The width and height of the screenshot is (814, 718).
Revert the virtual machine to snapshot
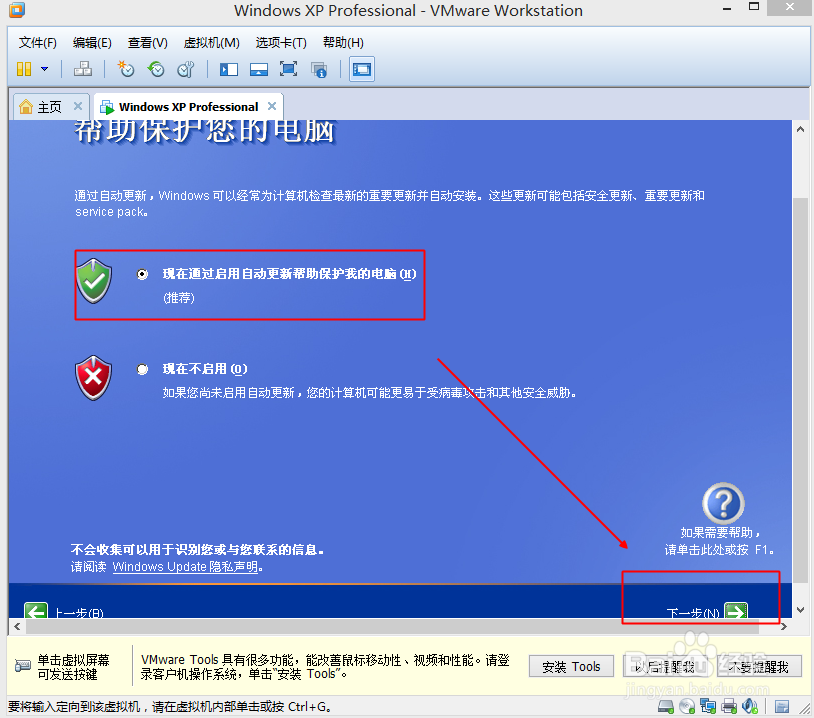pyautogui.click(x=156, y=69)
